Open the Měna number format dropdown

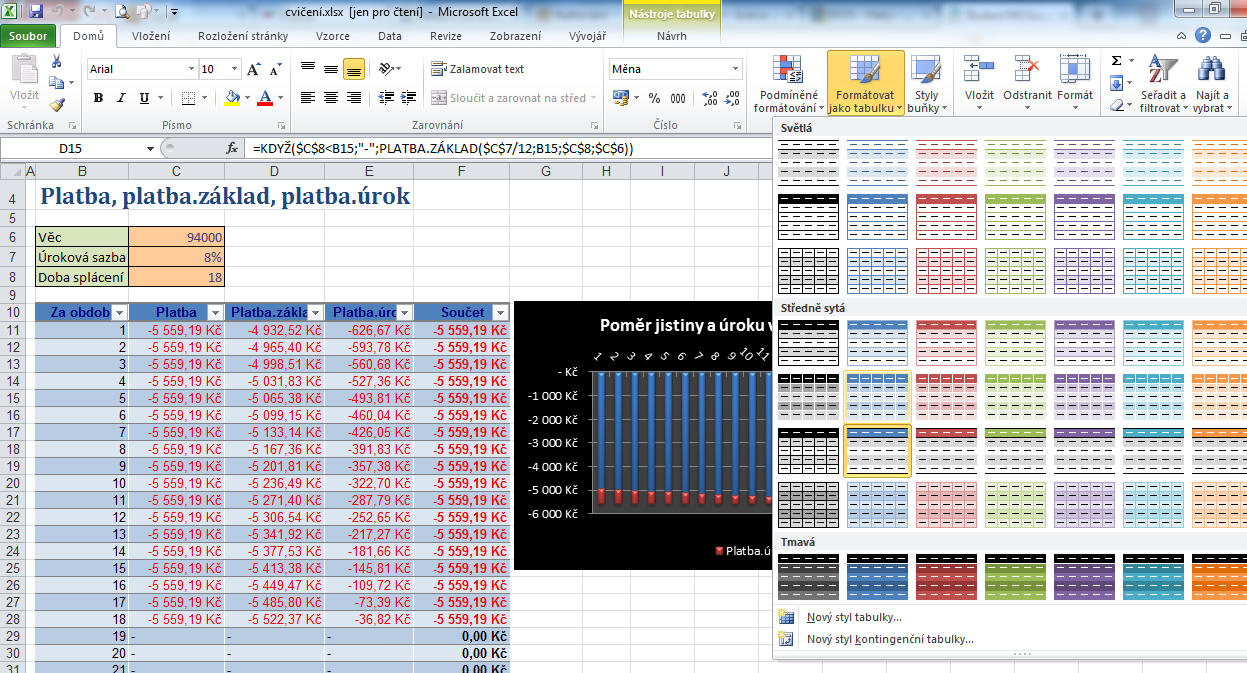tap(736, 69)
